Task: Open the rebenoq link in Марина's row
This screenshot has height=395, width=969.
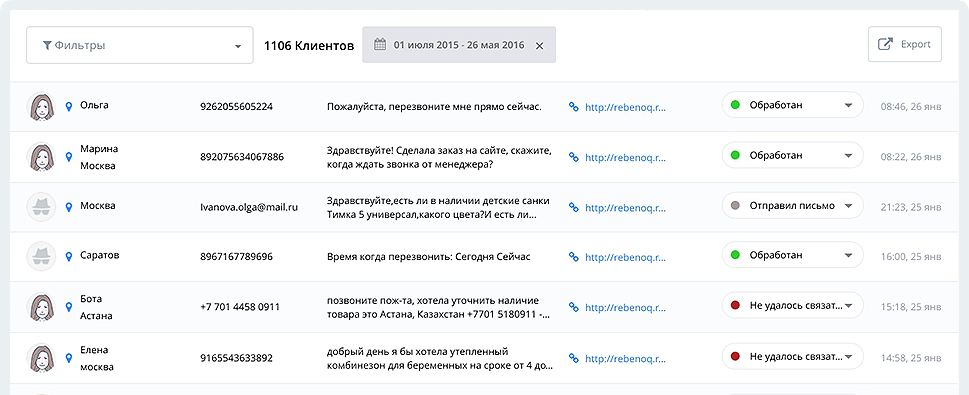Action: click(x=625, y=157)
